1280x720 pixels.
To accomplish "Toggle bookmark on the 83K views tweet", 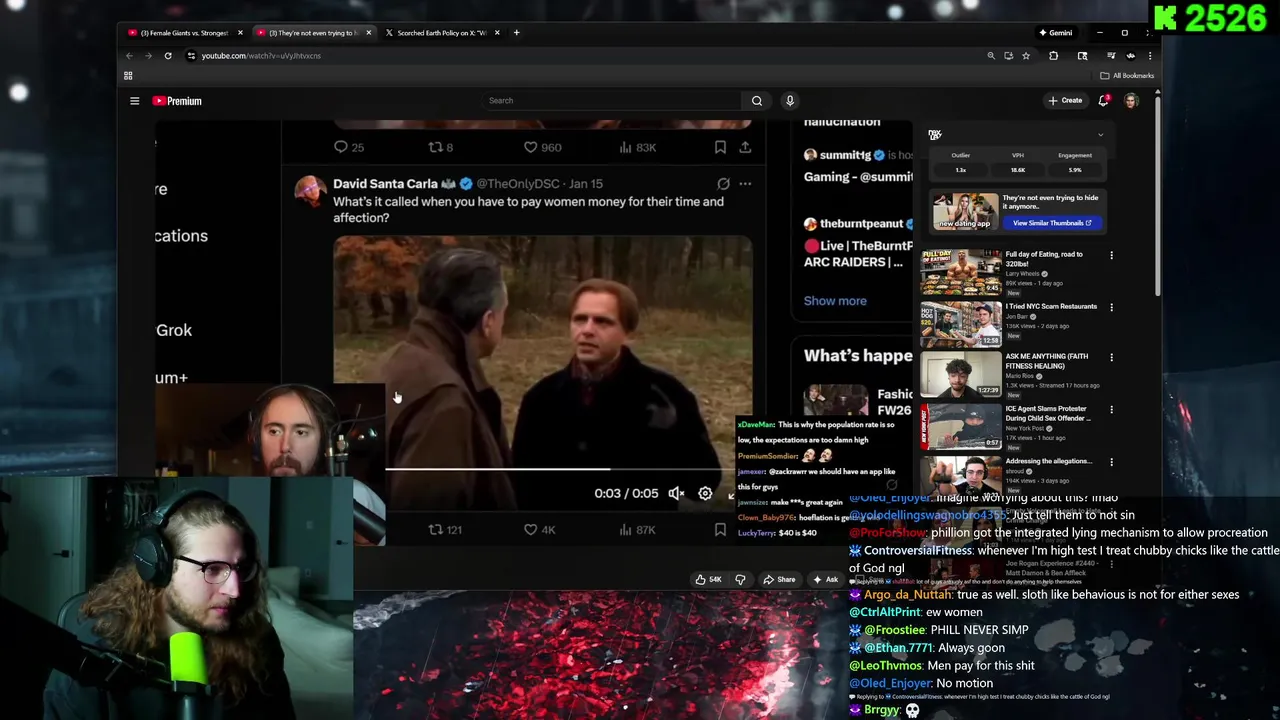I will click(720, 147).
